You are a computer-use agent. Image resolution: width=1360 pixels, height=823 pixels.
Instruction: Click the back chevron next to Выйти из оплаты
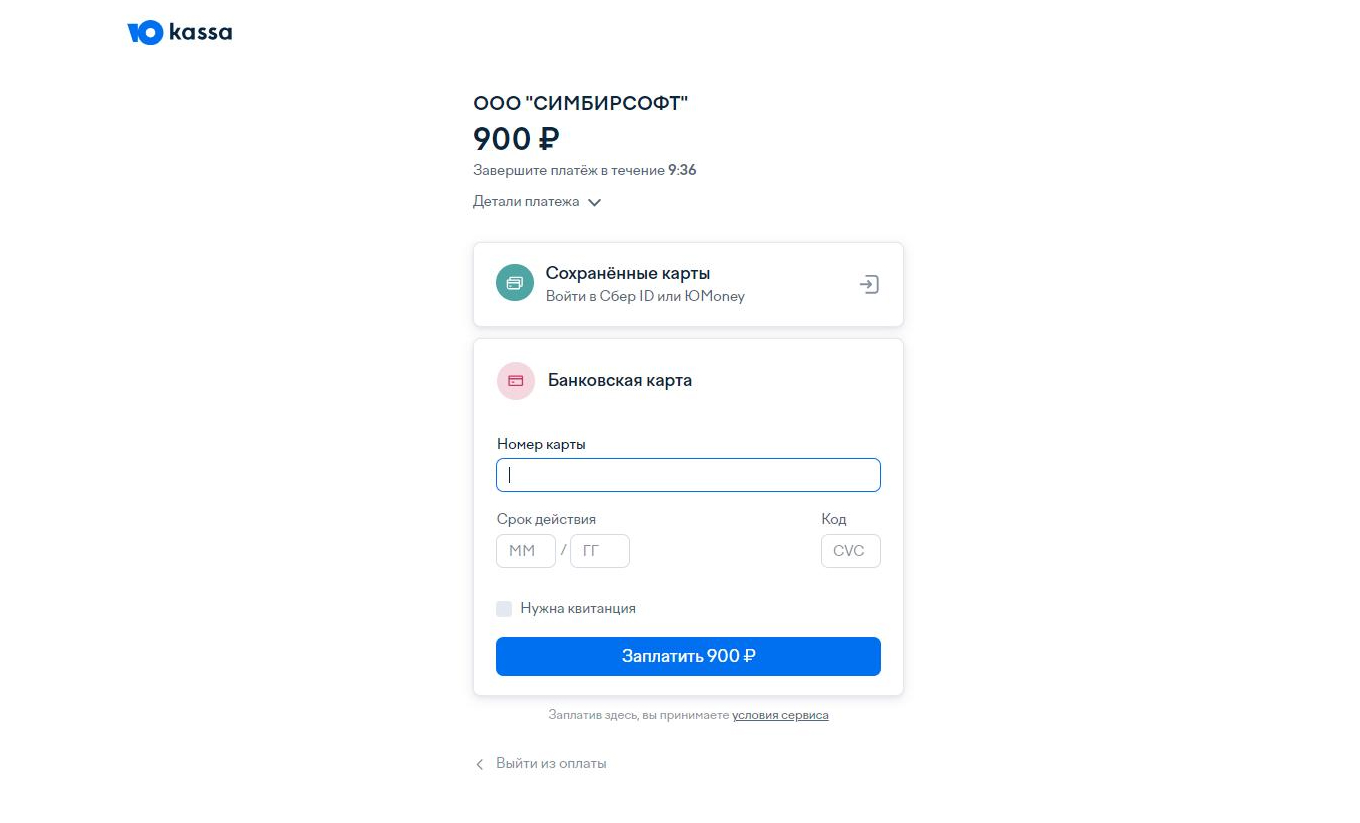pyautogui.click(x=479, y=763)
